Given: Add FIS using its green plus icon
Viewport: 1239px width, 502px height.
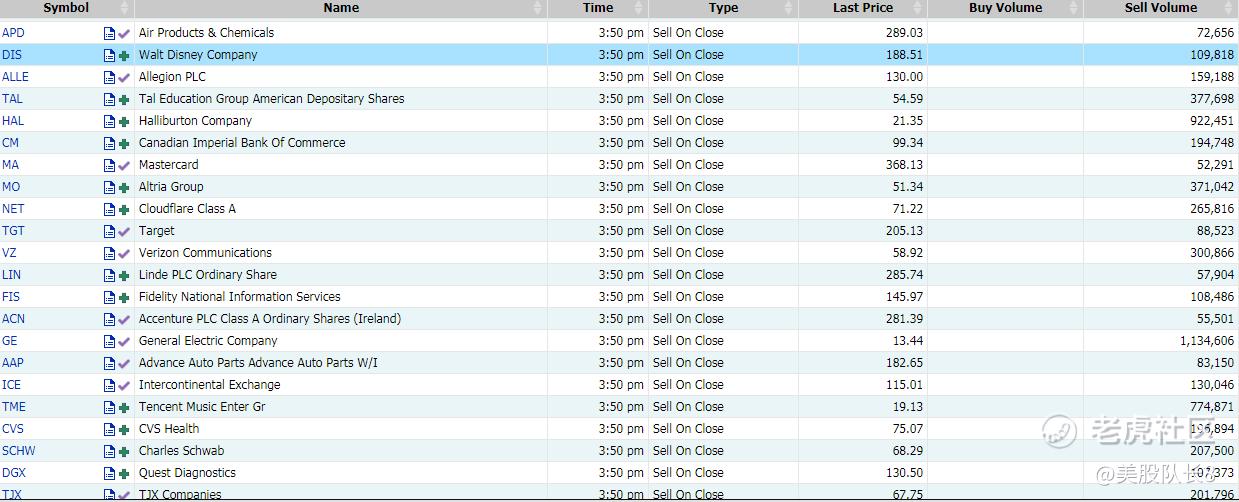Looking at the screenshot, I should [x=124, y=298].
